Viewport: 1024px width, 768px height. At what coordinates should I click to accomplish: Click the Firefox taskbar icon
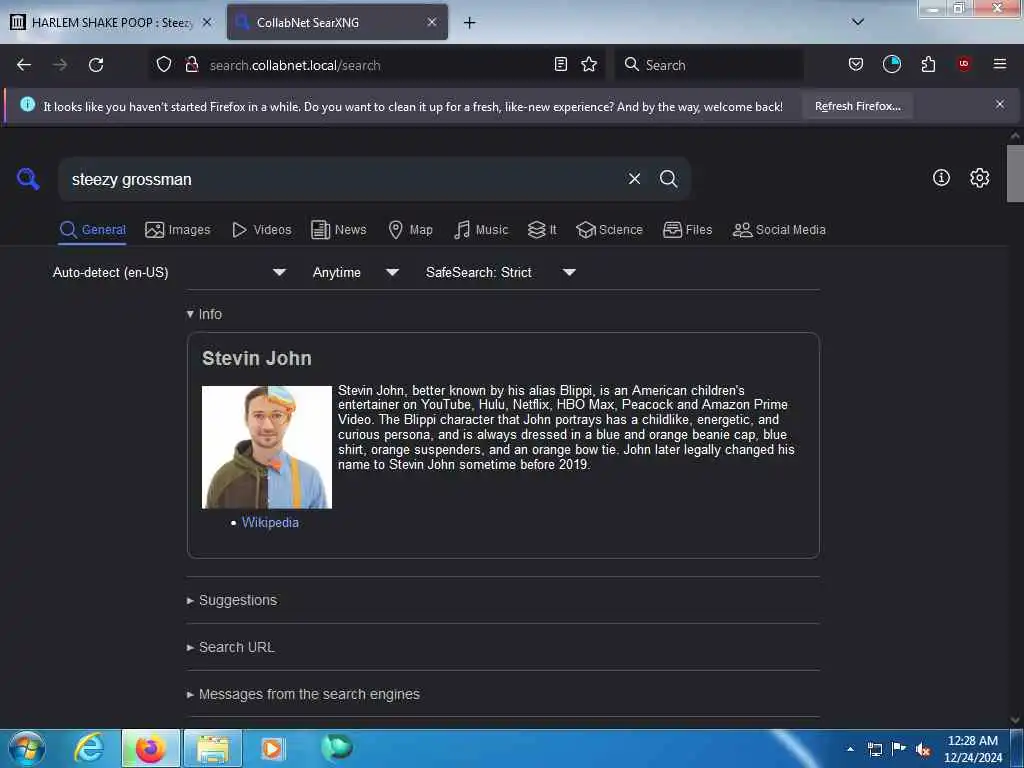[150, 748]
